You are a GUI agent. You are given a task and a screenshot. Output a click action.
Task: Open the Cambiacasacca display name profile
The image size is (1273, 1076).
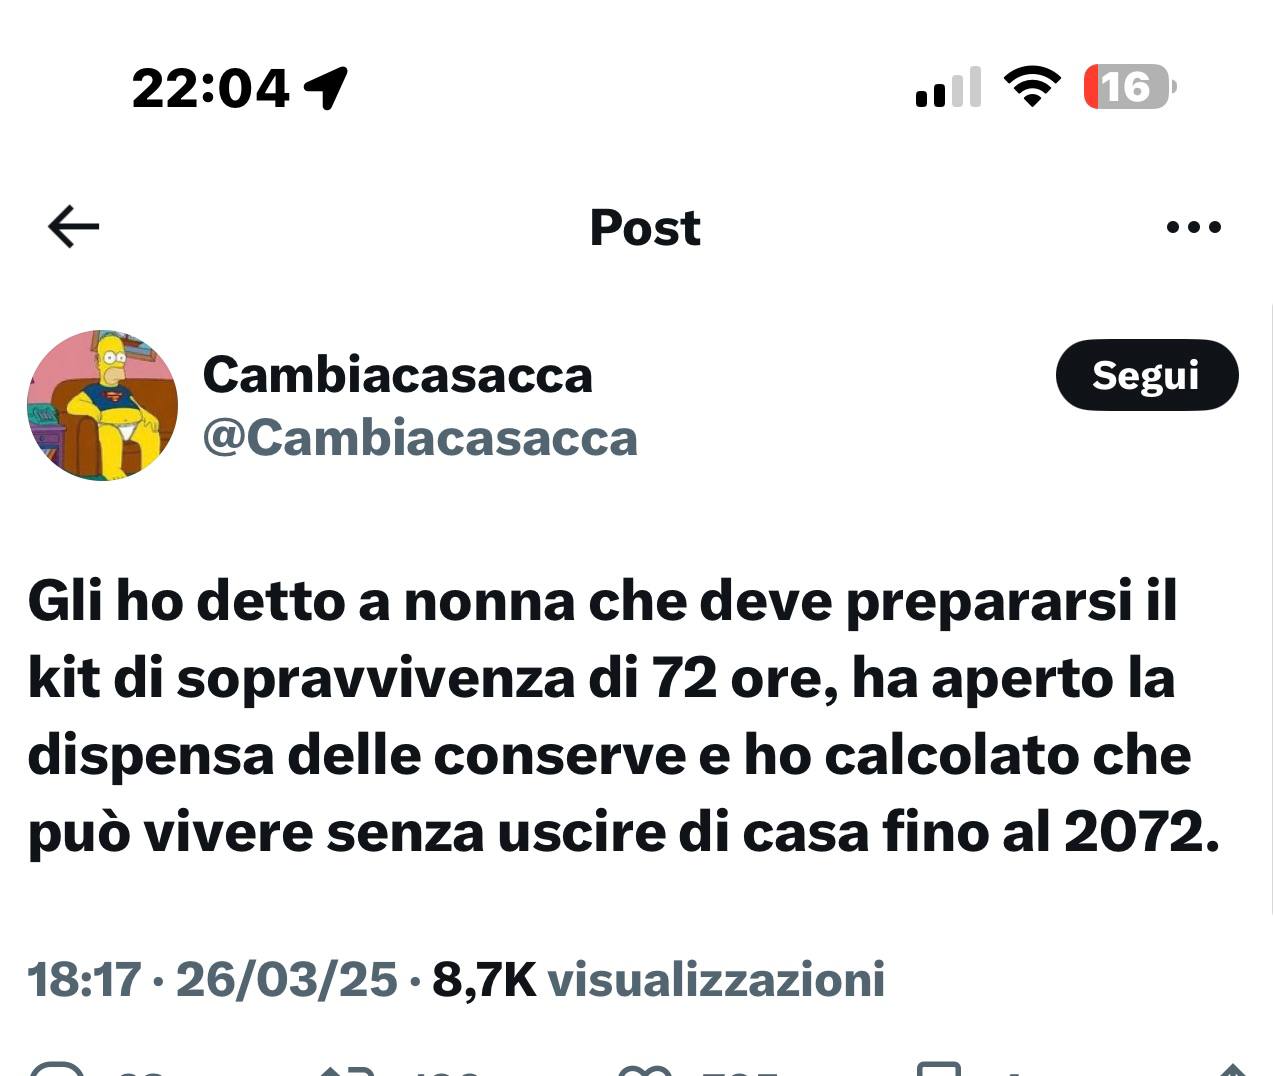pyautogui.click(x=398, y=375)
